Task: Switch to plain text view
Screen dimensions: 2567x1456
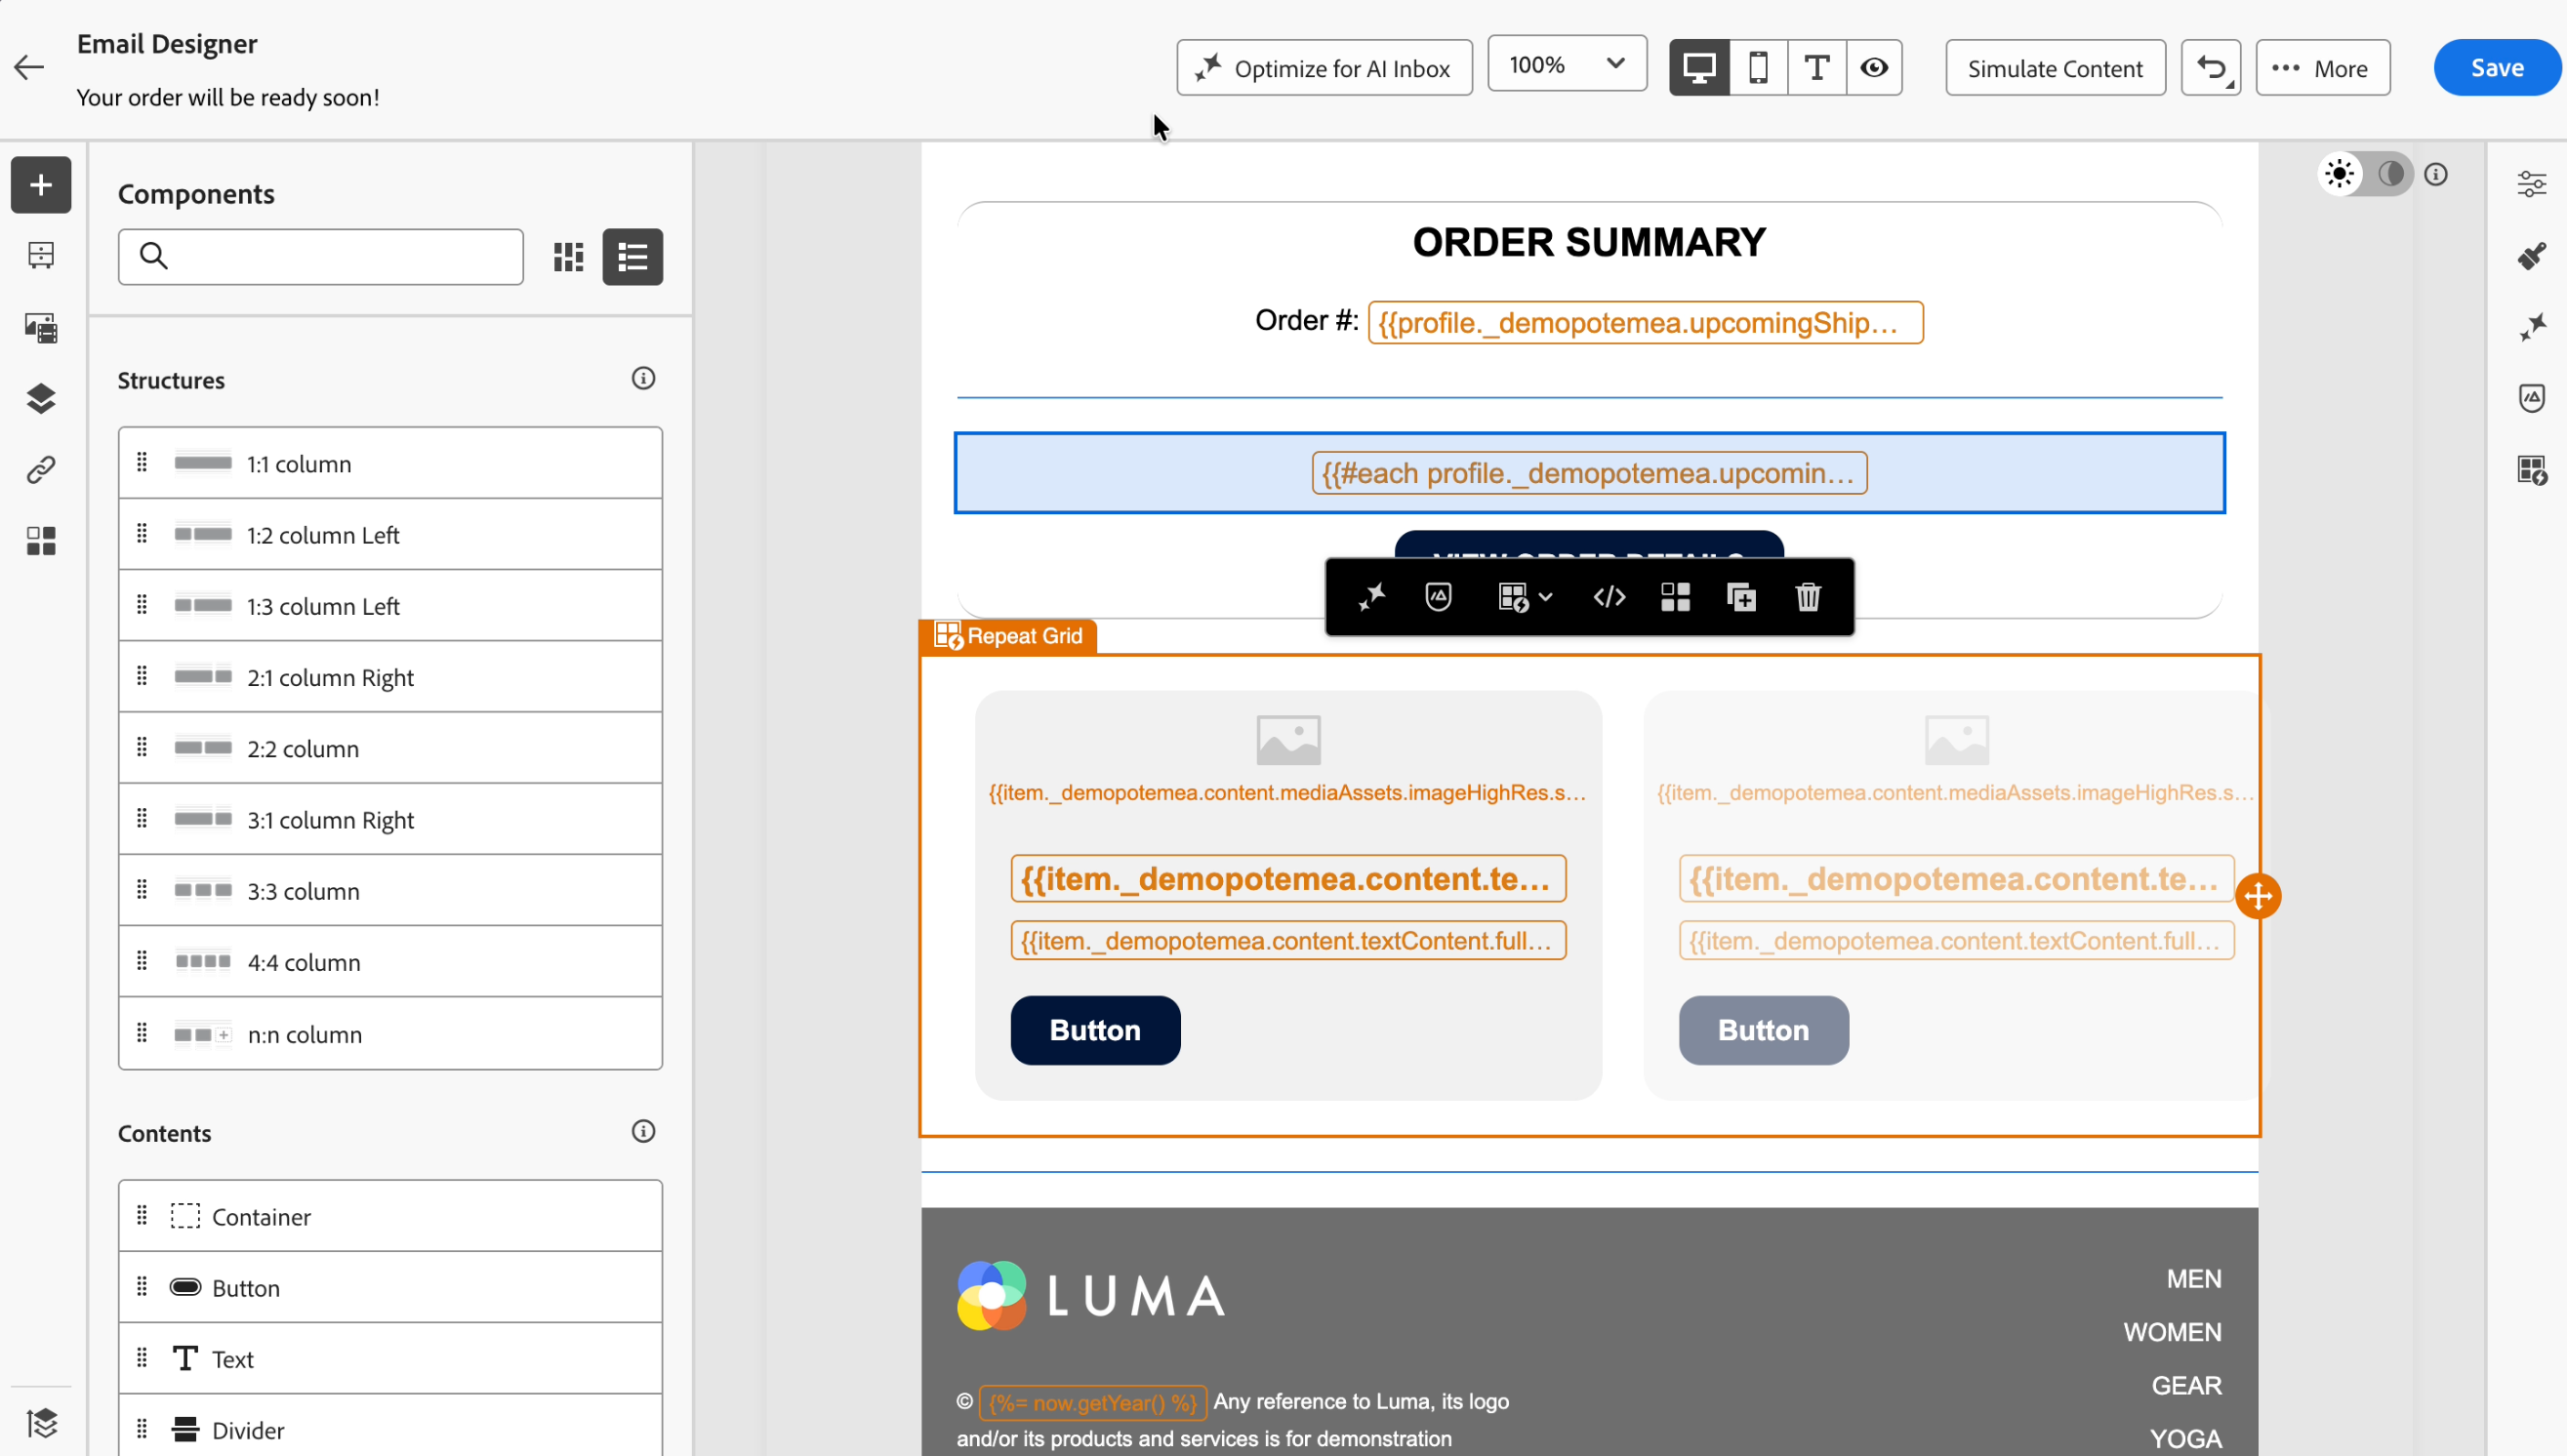Action: pyautogui.click(x=1816, y=68)
